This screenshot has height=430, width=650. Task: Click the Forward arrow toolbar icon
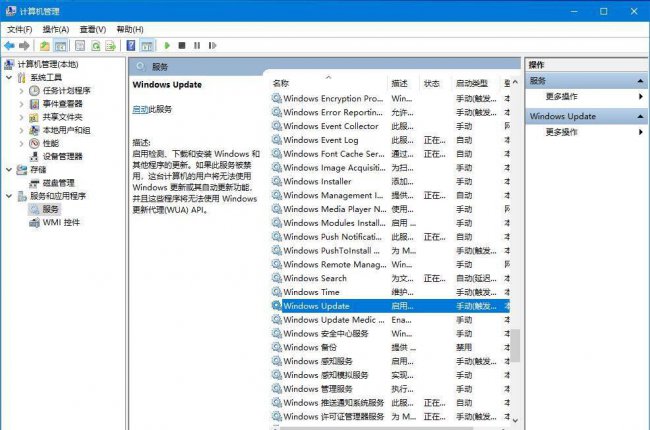coord(24,46)
